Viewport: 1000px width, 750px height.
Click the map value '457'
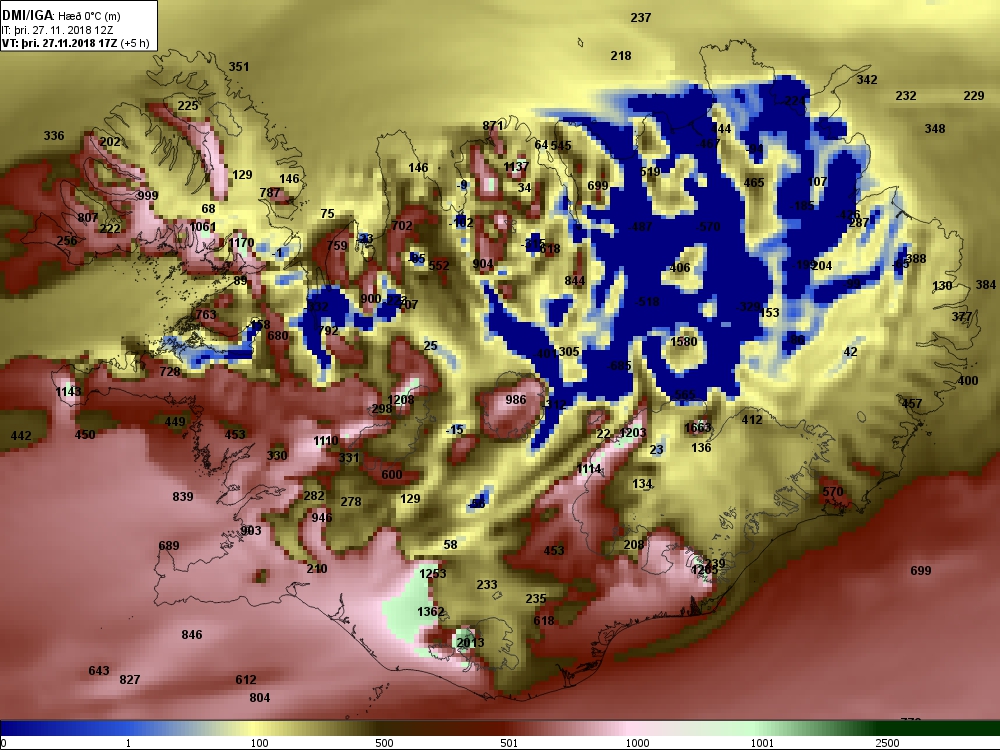(x=911, y=404)
